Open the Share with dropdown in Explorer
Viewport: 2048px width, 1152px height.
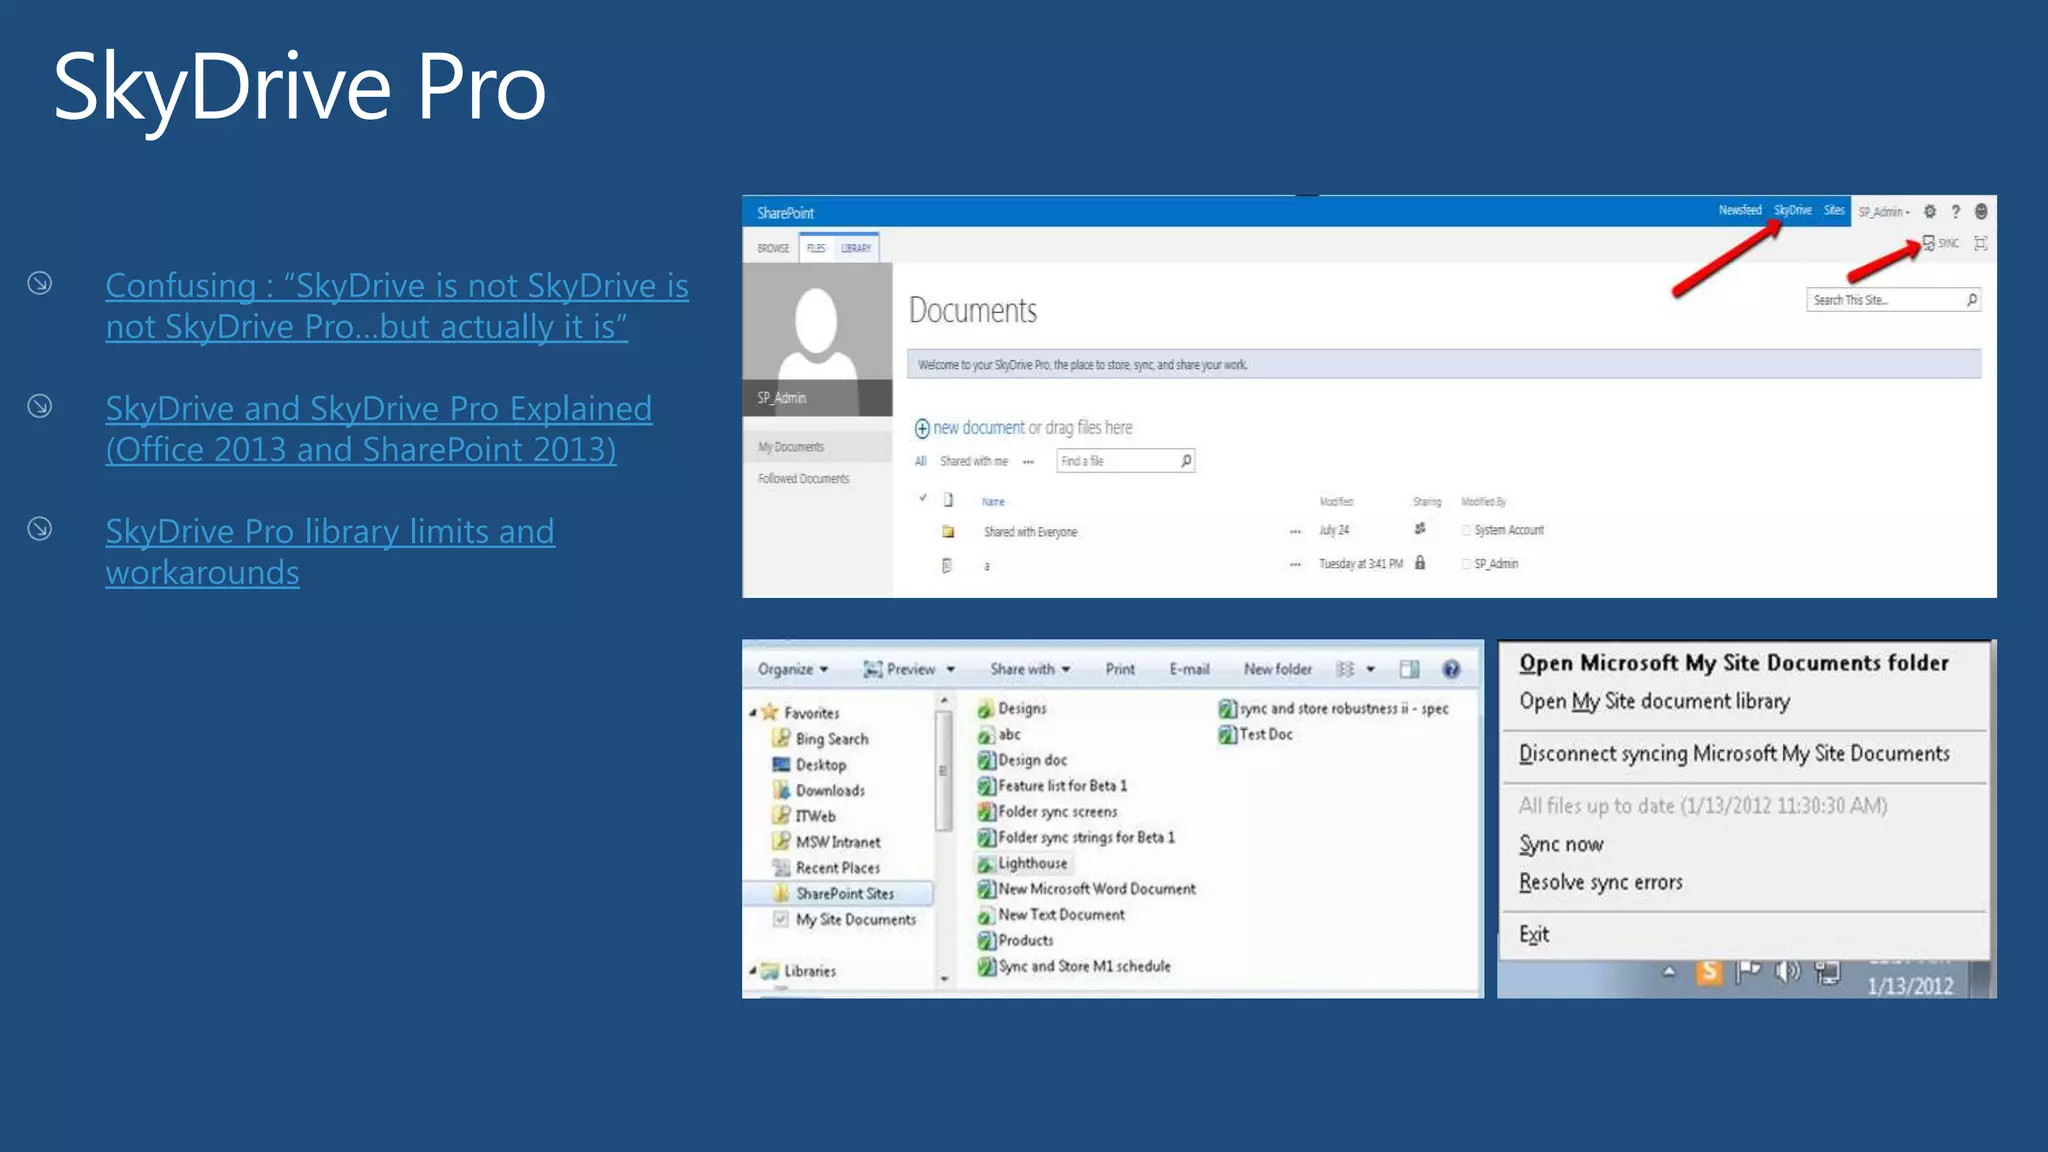(1030, 669)
